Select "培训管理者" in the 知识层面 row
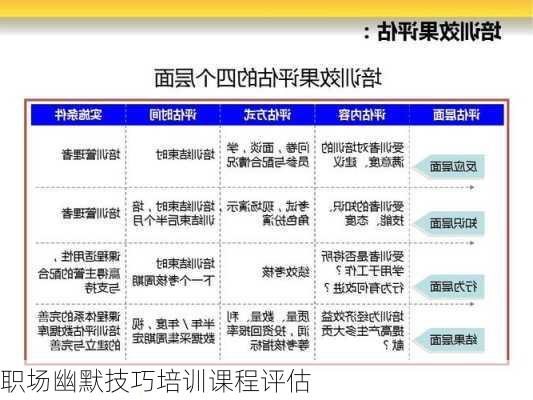 click(x=91, y=213)
